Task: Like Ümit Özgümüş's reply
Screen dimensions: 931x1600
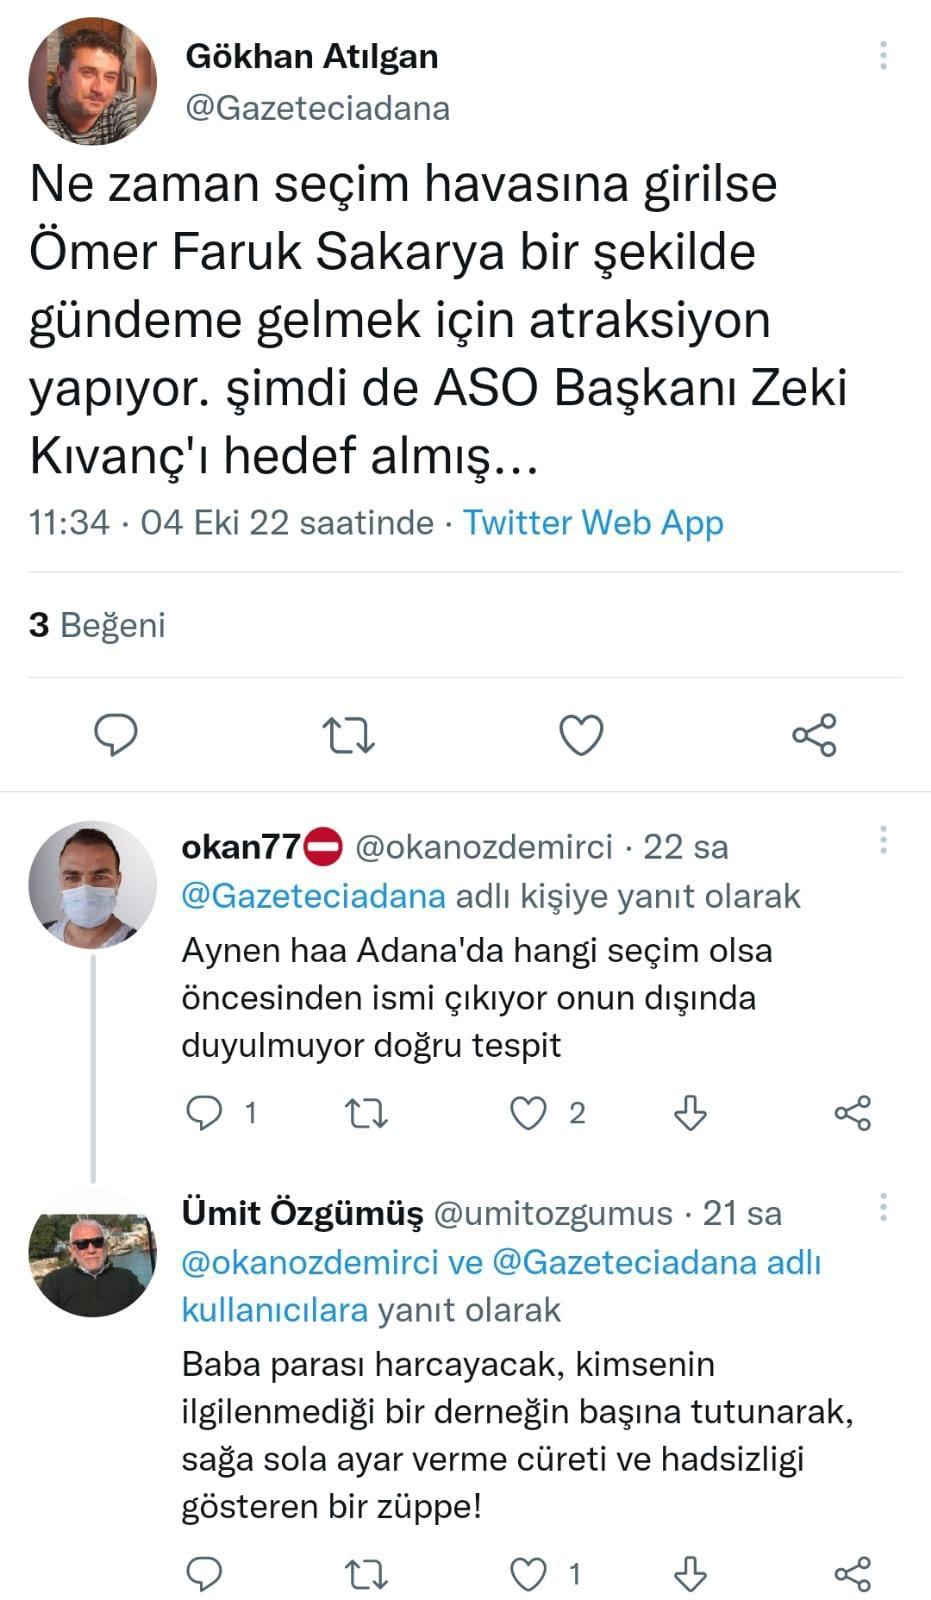Action: click(529, 1575)
